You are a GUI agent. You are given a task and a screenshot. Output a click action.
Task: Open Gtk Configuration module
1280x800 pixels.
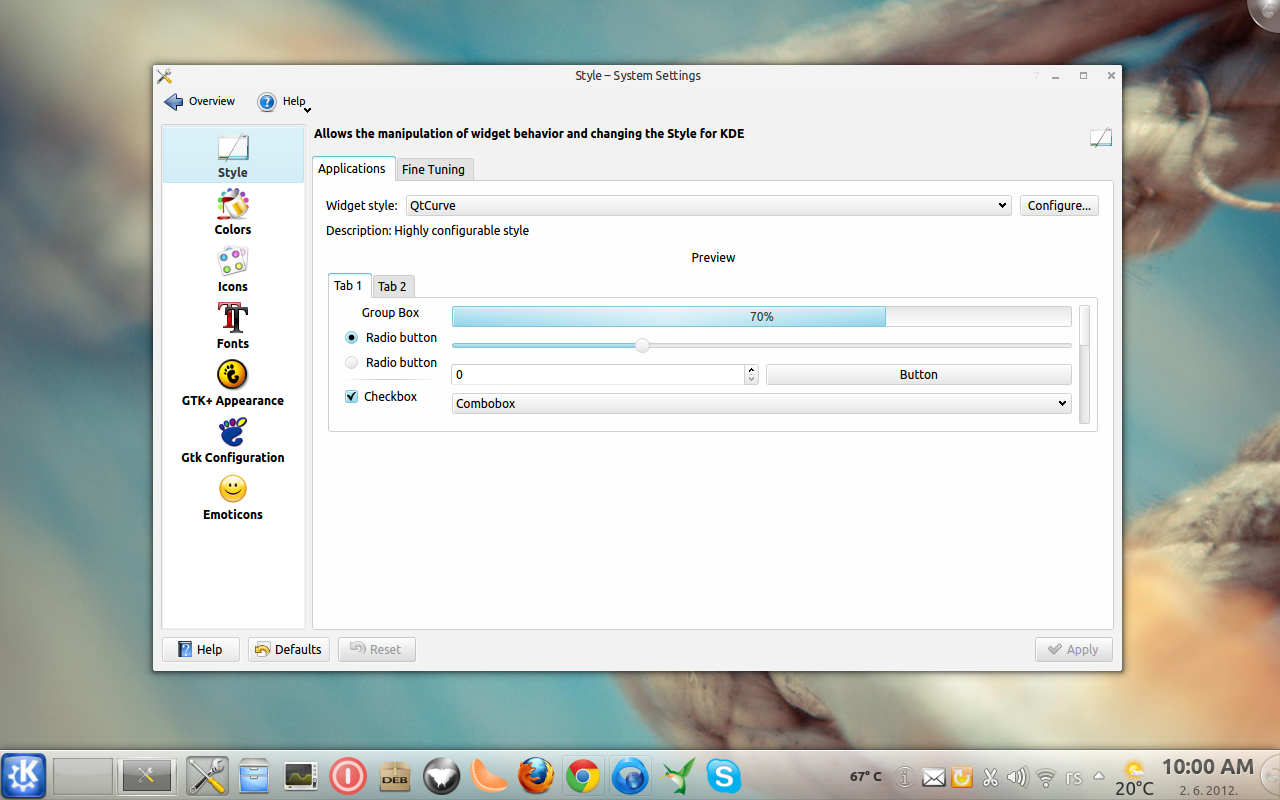[x=233, y=440]
